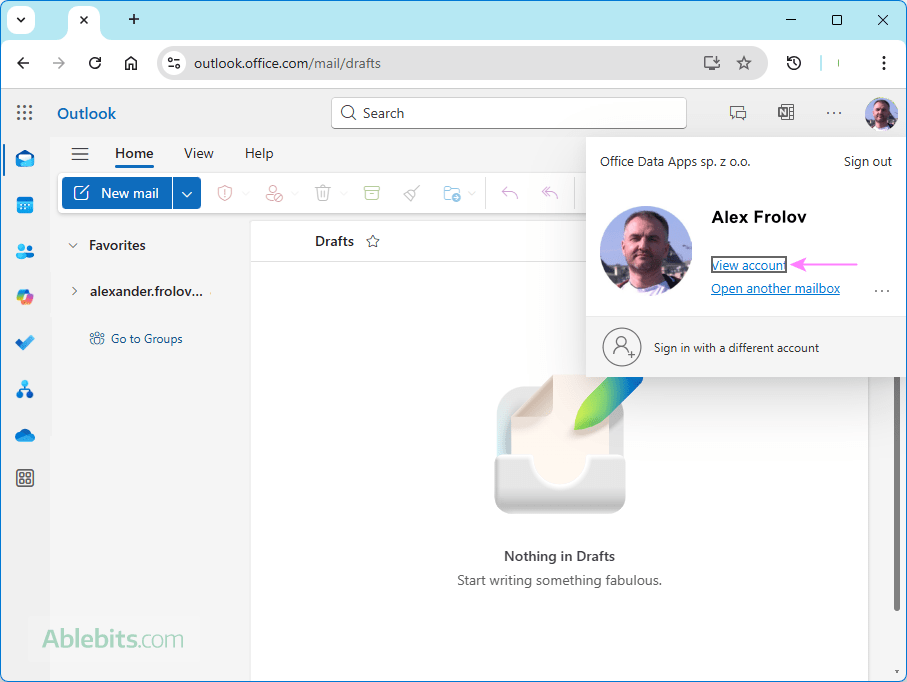Open More apps grid icon
The height and width of the screenshot is (682, 907).
(25, 478)
